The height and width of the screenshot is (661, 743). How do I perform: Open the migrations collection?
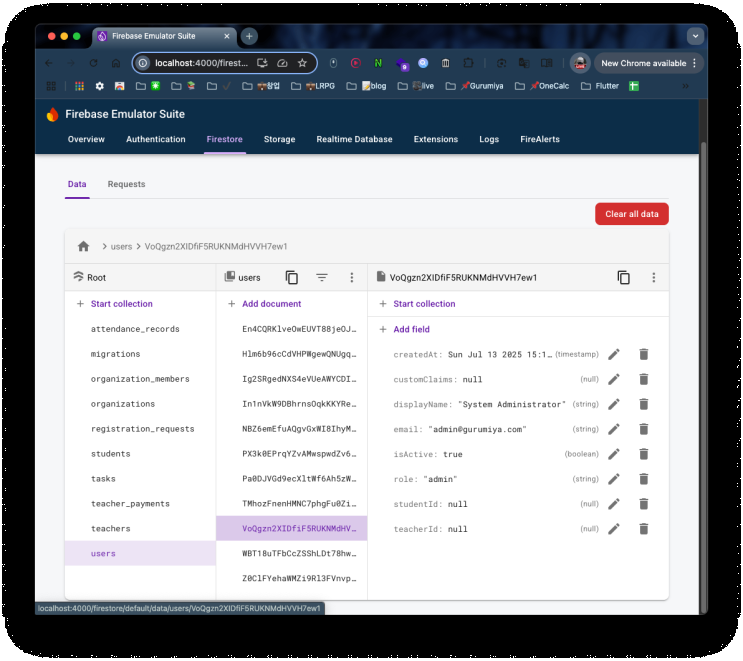click(140, 354)
